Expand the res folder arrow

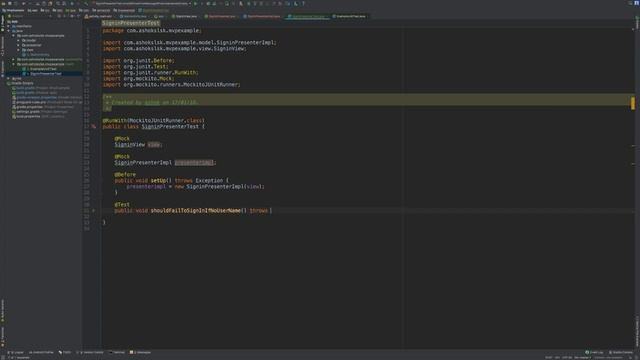(9, 78)
